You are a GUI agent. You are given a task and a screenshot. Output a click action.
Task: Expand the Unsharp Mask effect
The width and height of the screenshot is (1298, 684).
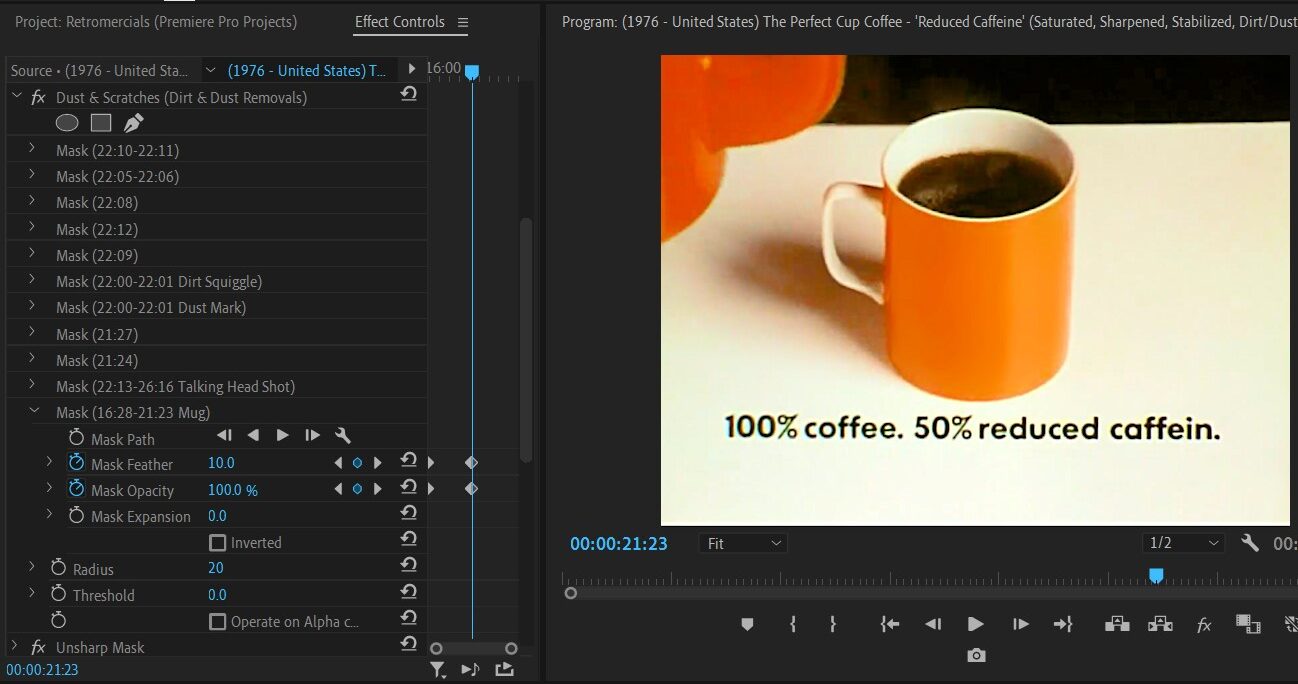[x=15, y=646]
